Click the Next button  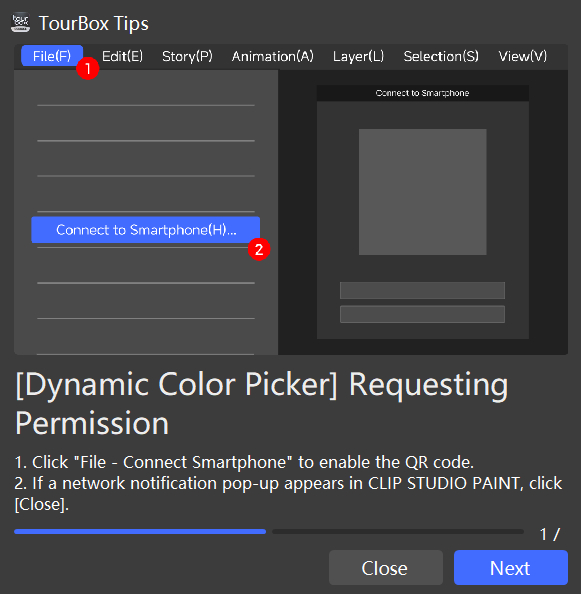[511, 567]
